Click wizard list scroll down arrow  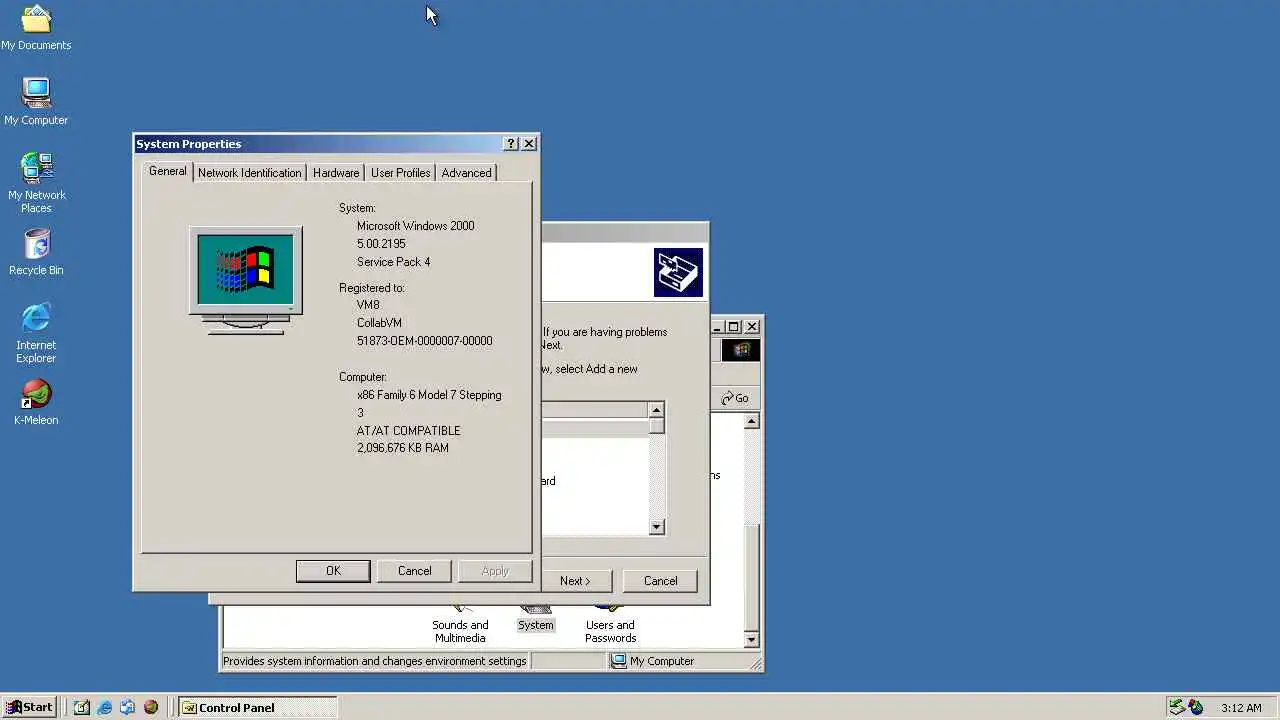pos(656,527)
